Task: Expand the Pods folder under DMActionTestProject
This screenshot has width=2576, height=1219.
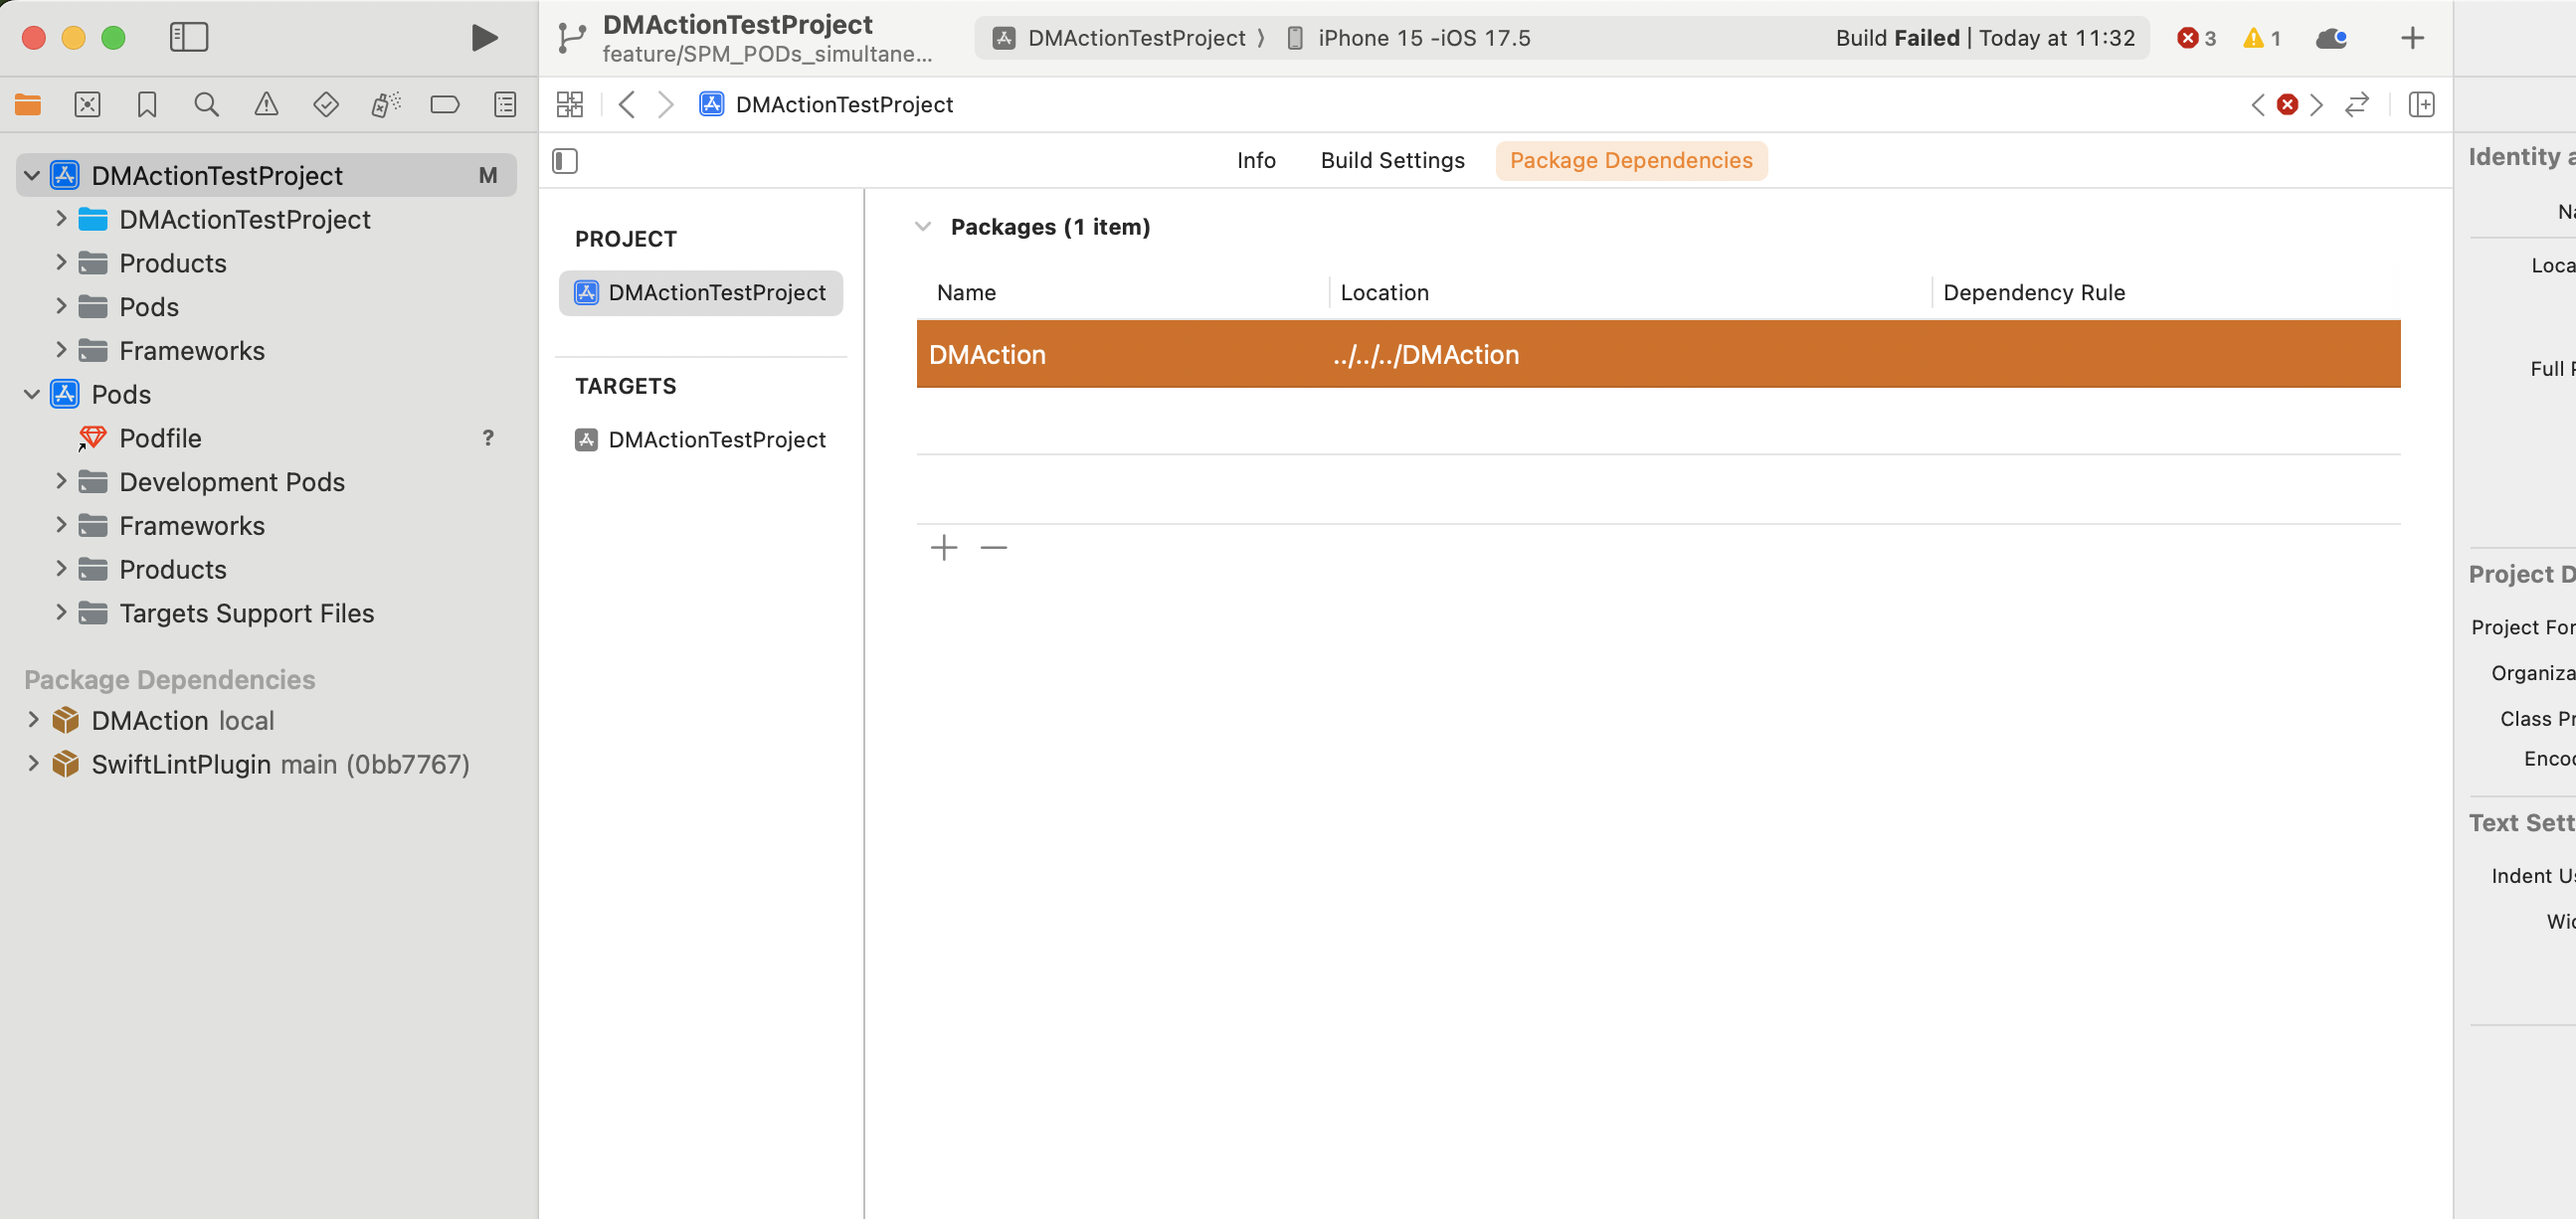Action: coord(61,307)
